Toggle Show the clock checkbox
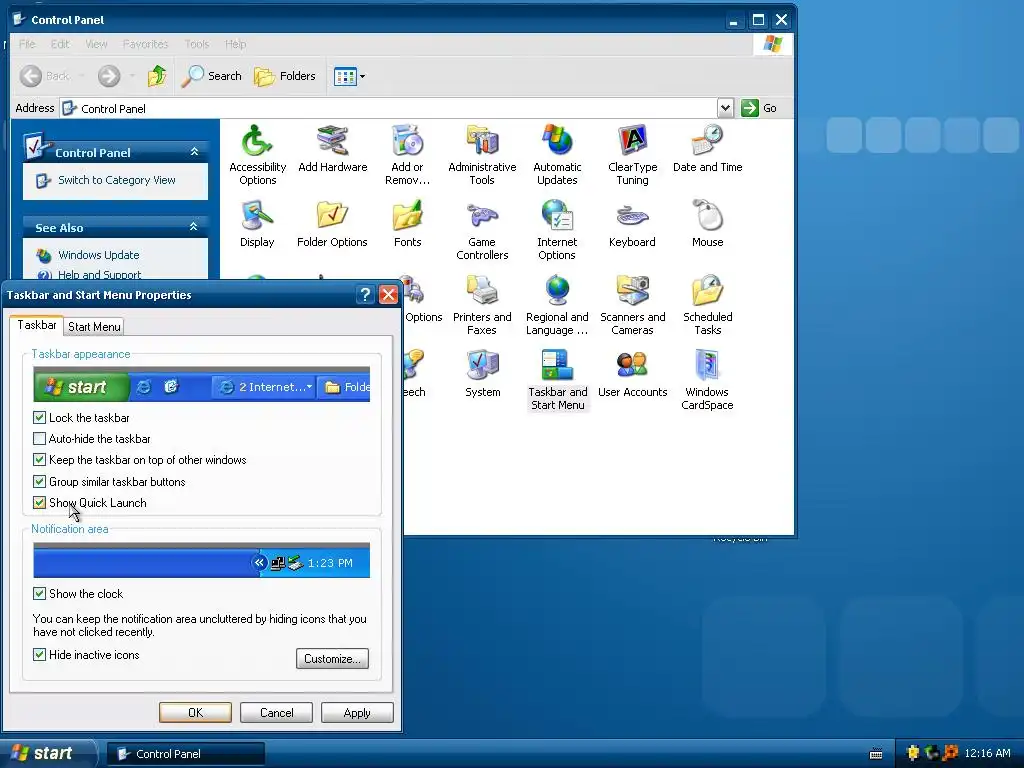 pos(39,594)
